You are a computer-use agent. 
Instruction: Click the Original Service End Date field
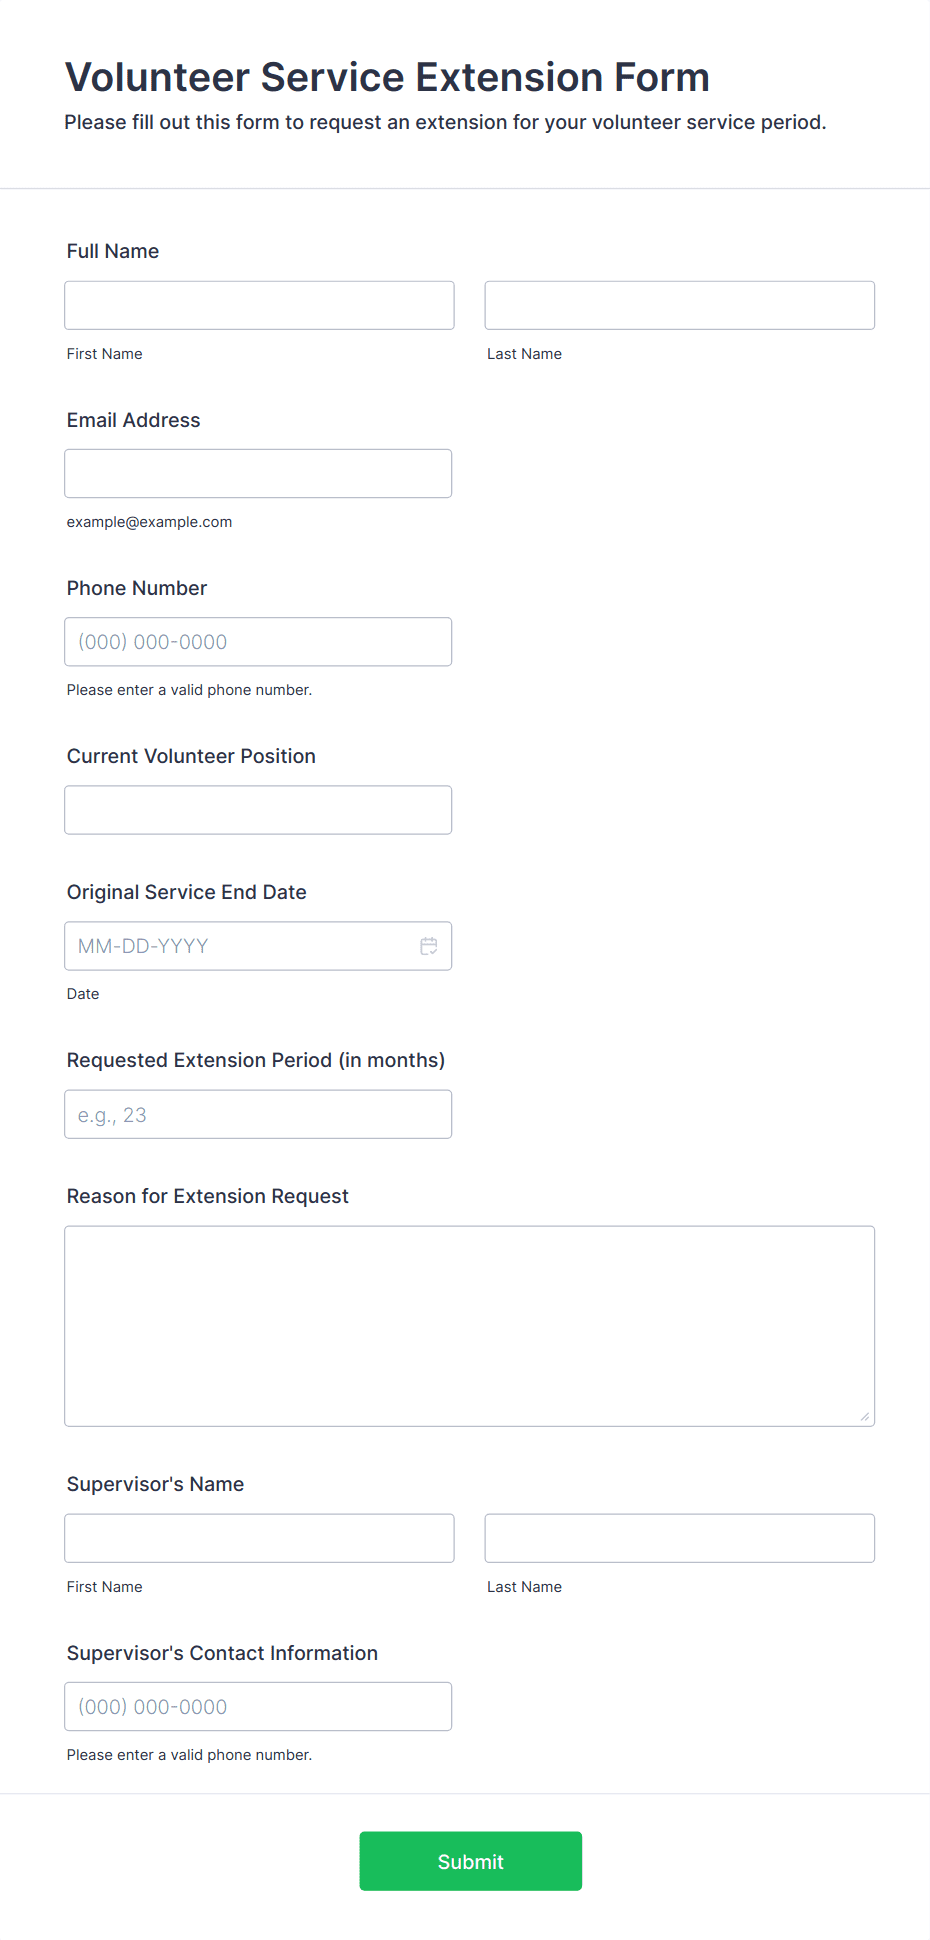pos(240,946)
